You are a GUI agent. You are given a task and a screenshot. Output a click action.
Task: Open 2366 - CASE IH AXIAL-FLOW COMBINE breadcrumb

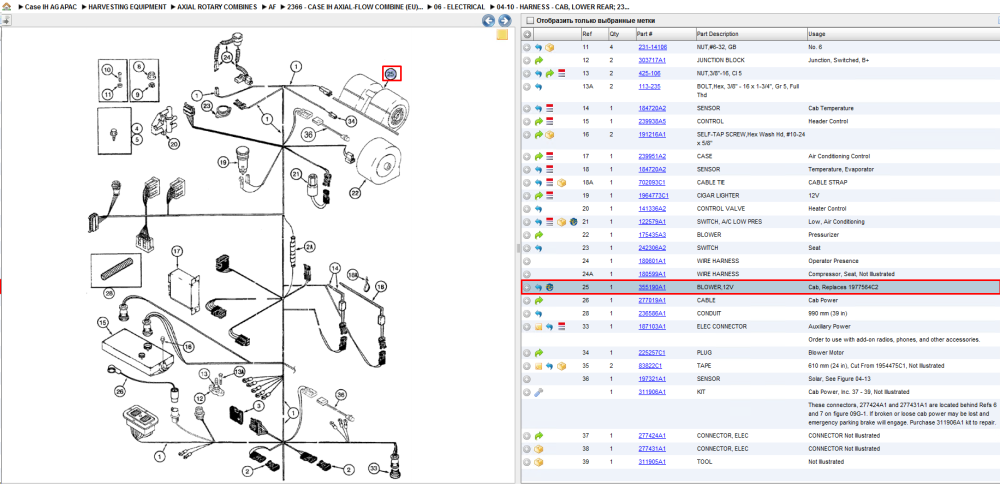click(x=356, y=6)
